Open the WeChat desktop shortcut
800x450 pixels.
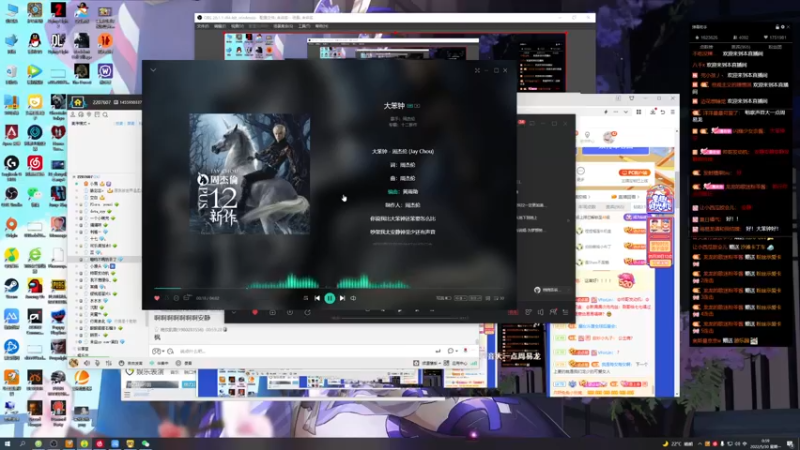35,196
